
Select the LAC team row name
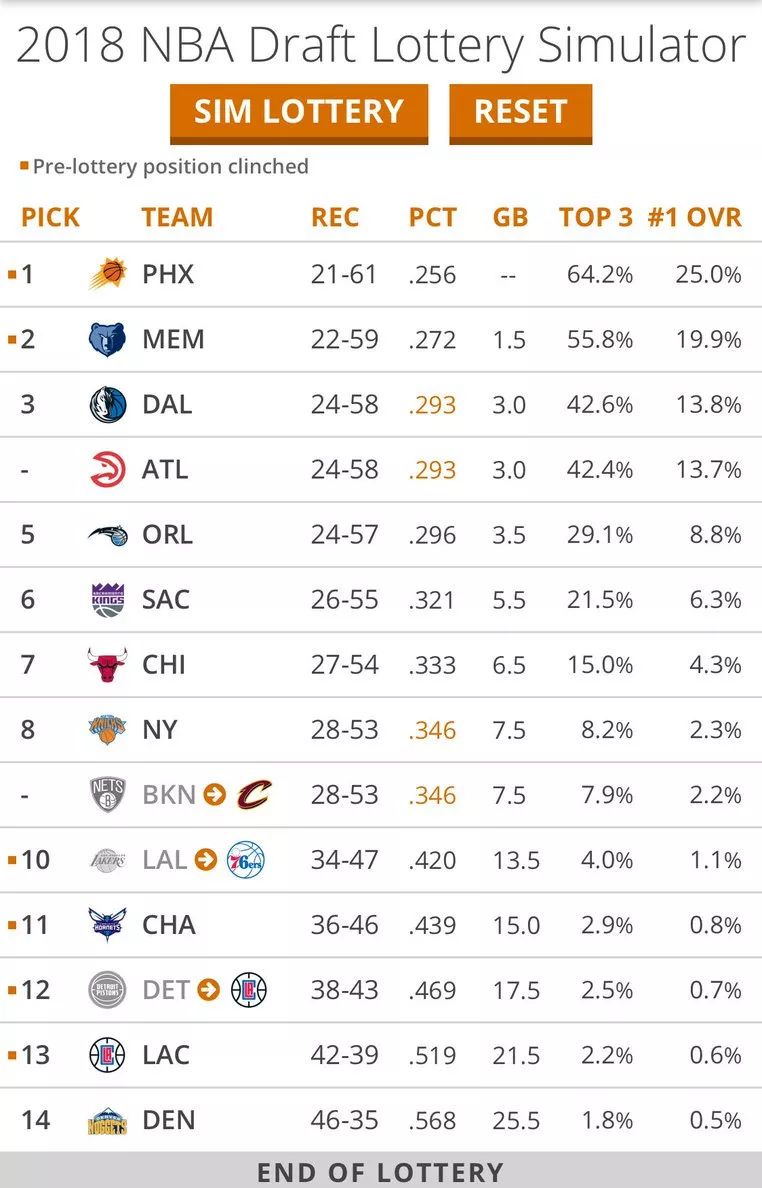[x=165, y=1055]
